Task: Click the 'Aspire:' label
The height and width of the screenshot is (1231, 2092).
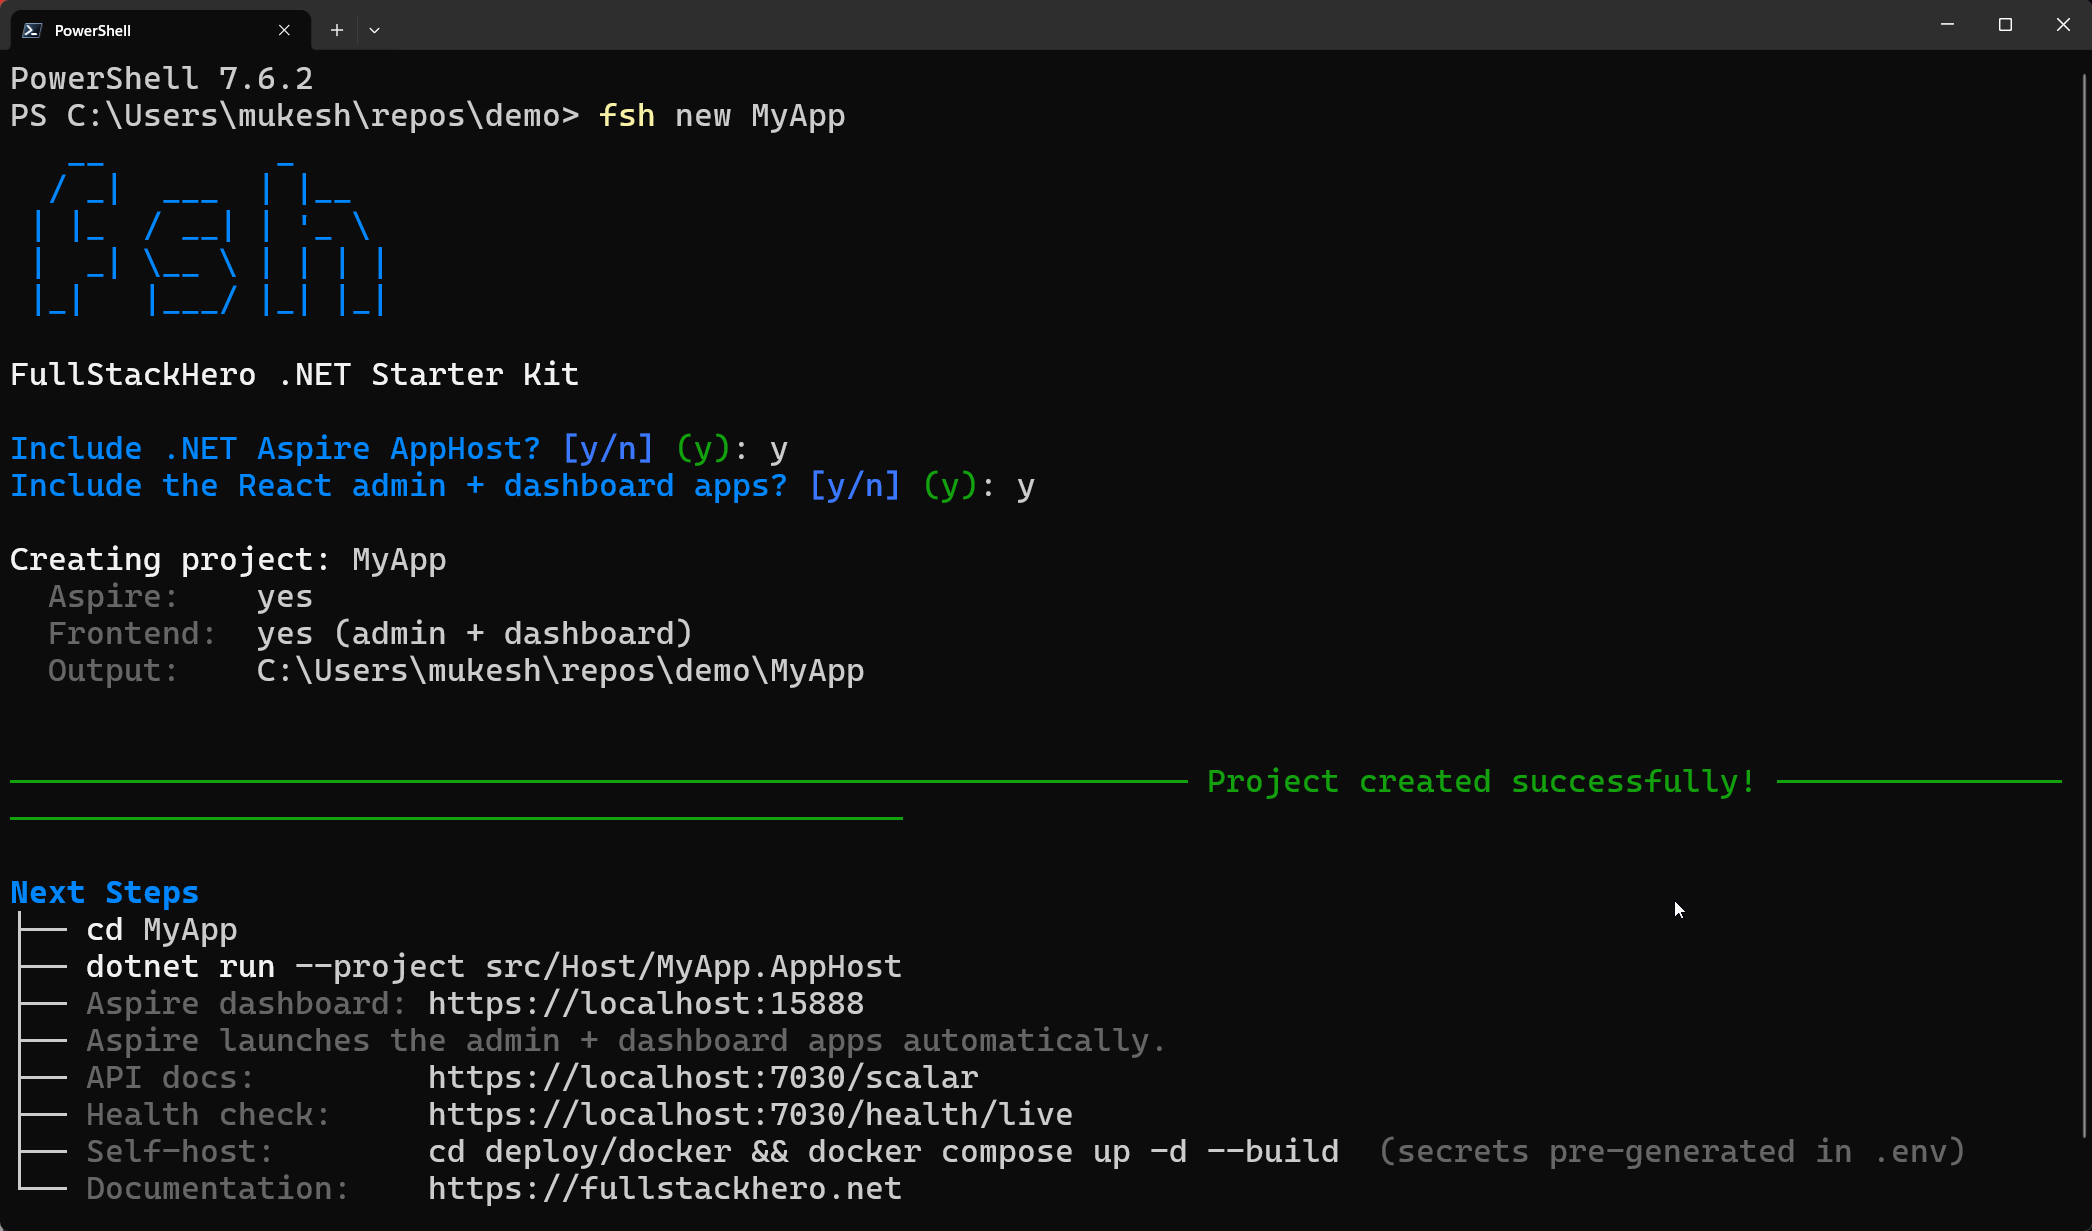Action: [113, 597]
